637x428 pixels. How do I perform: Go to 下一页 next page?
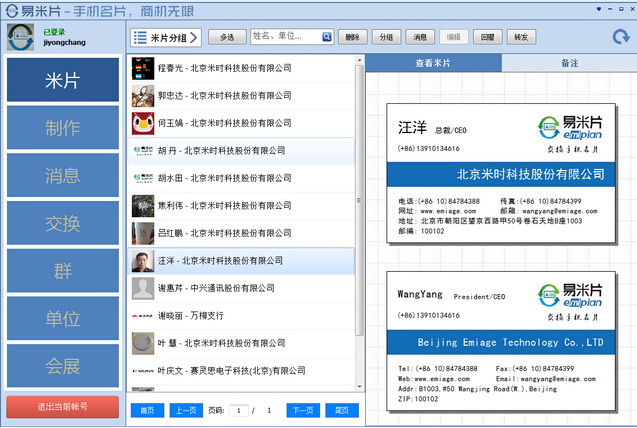[303, 411]
